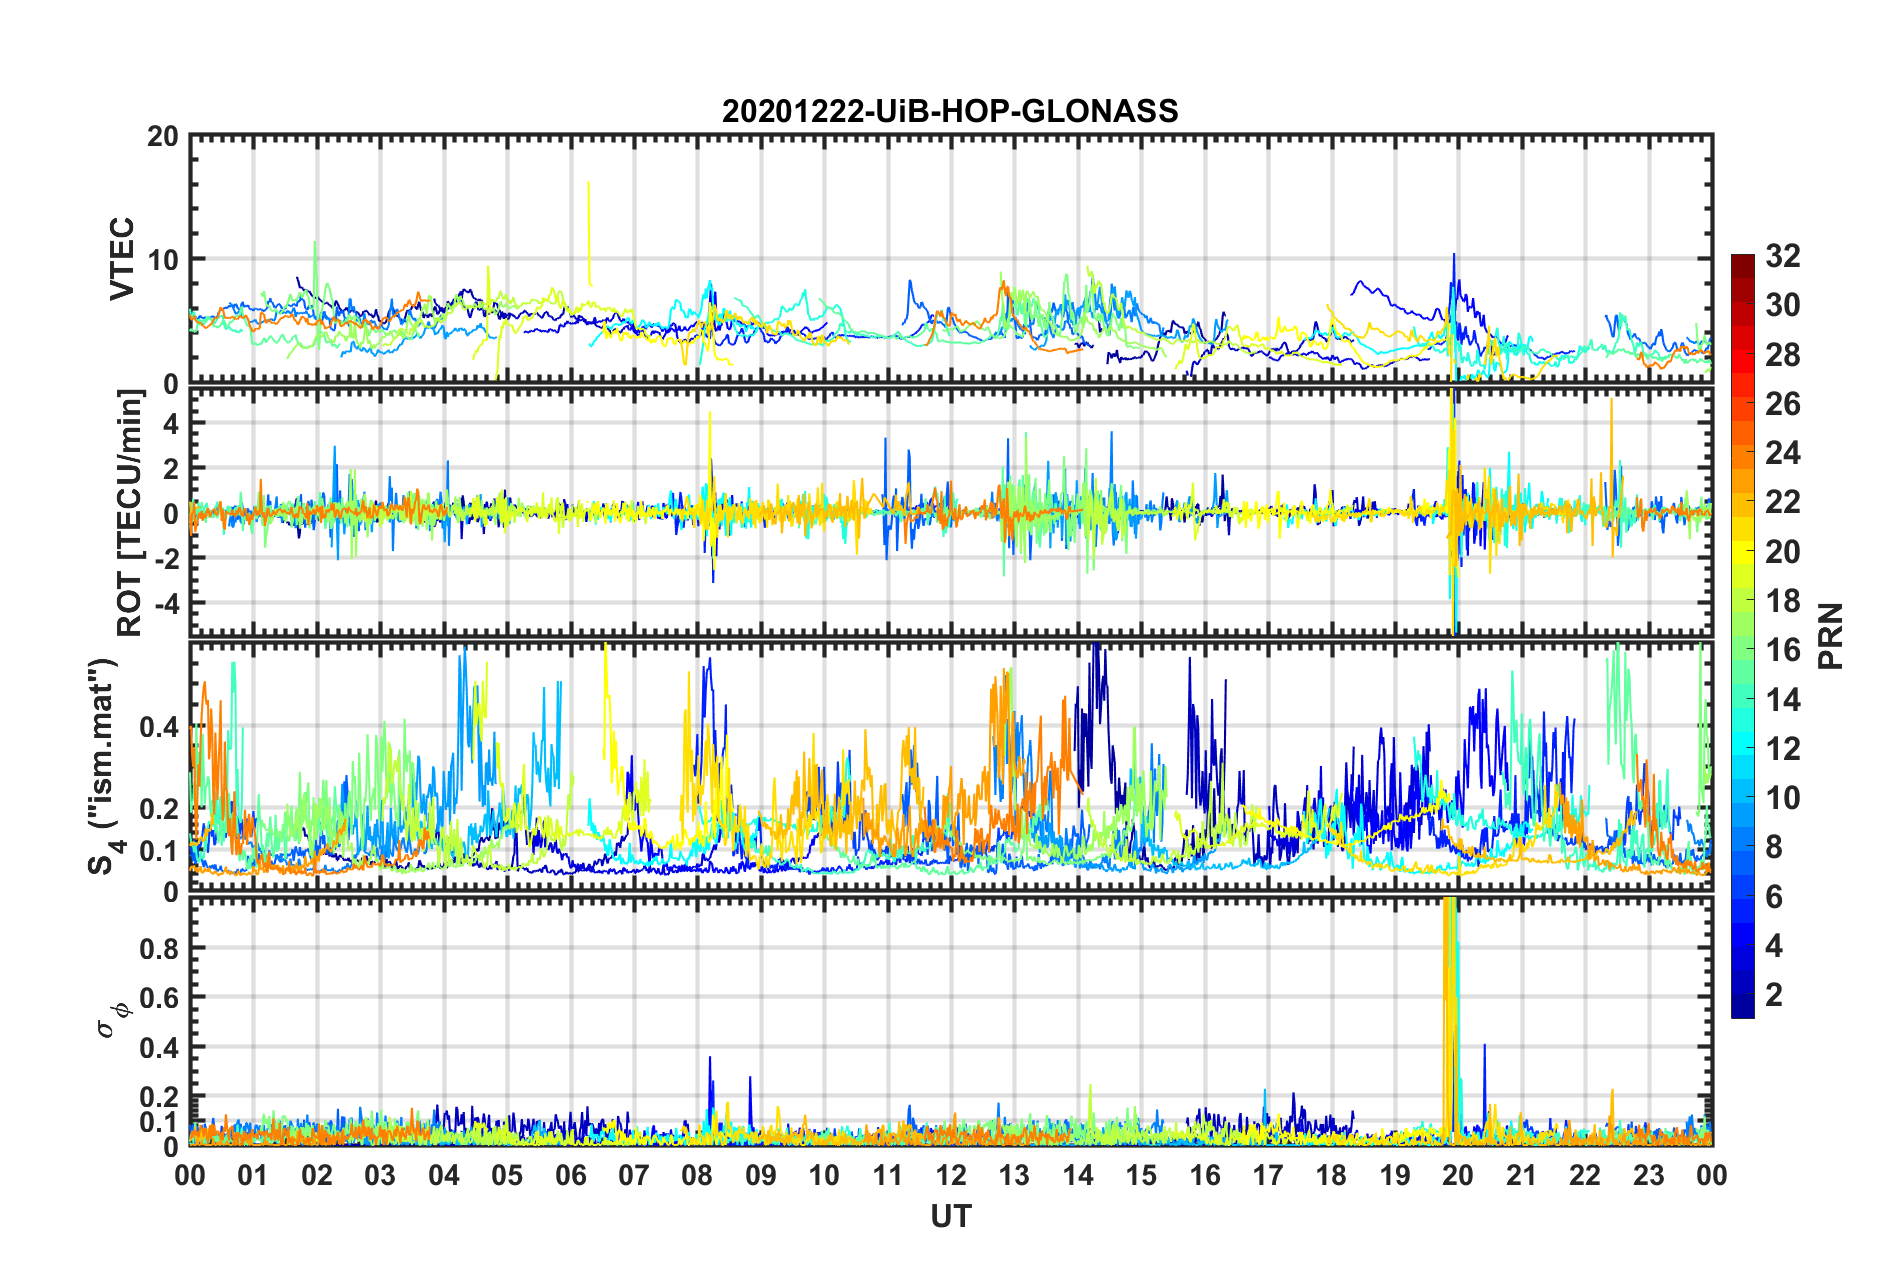The height and width of the screenshot is (1272, 1902).
Task: Click the 10 tick on VTEC axis
Action: (x=163, y=259)
